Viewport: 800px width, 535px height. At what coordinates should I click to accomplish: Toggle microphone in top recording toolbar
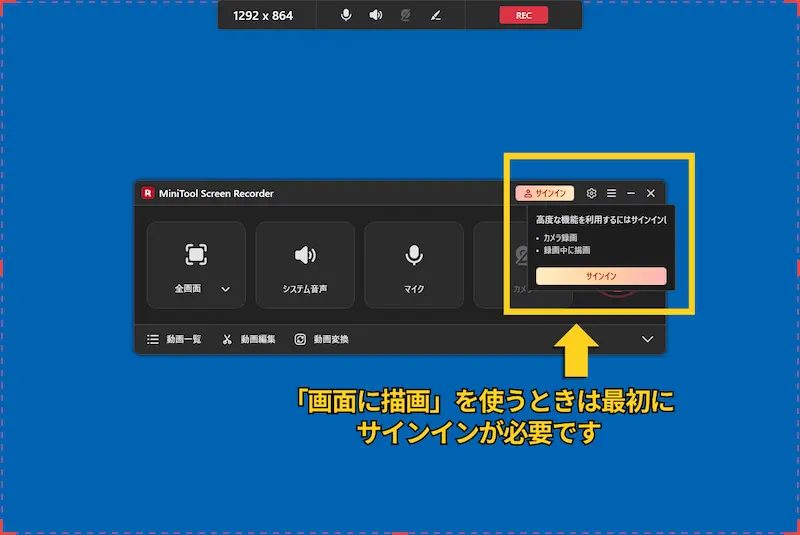pyautogui.click(x=346, y=15)
